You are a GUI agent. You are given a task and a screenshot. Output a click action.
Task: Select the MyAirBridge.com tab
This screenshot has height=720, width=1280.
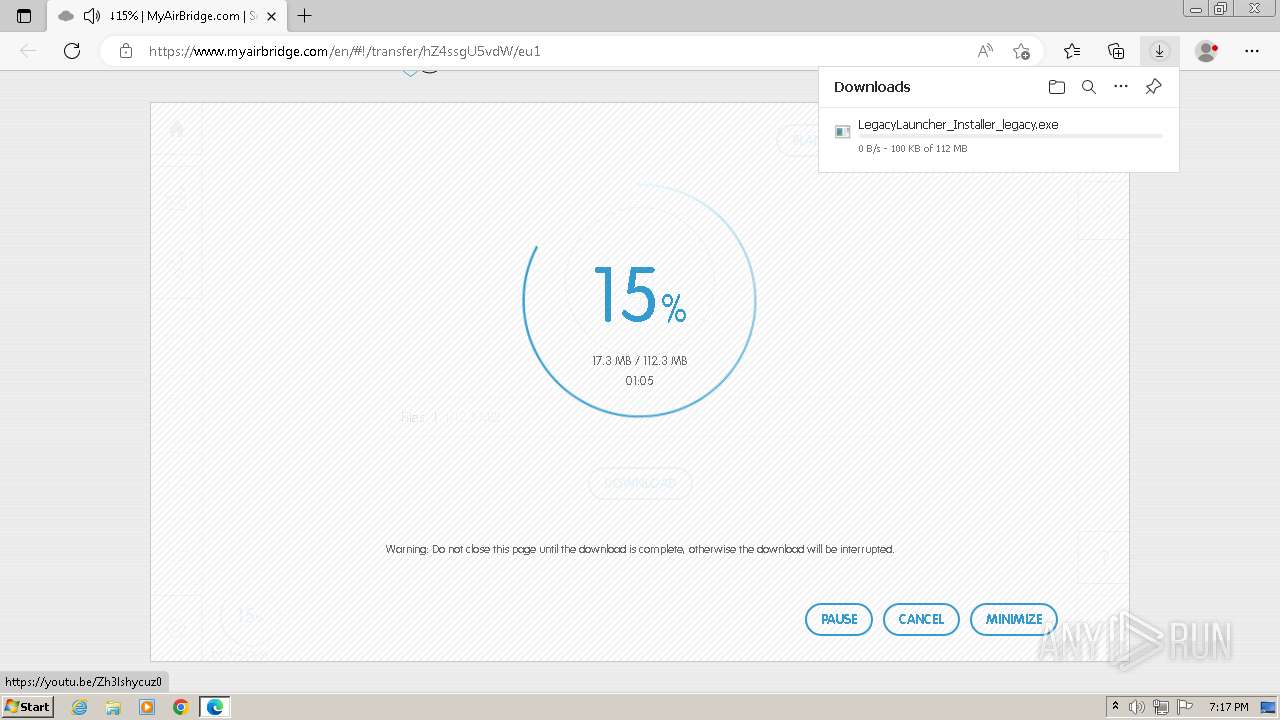click(x=166, y=16)
